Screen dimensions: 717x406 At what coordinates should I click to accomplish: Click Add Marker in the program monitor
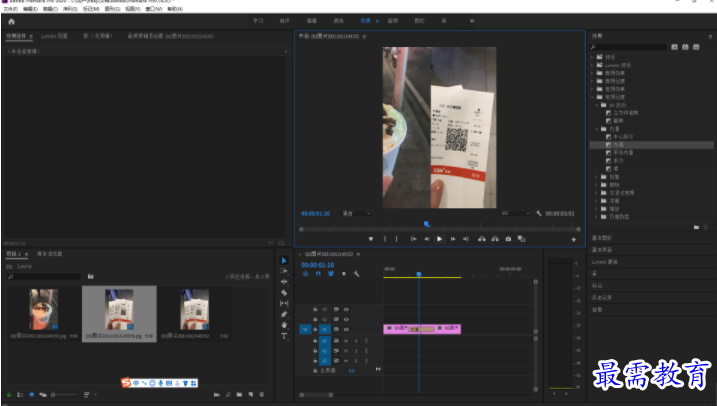(371, 239)
